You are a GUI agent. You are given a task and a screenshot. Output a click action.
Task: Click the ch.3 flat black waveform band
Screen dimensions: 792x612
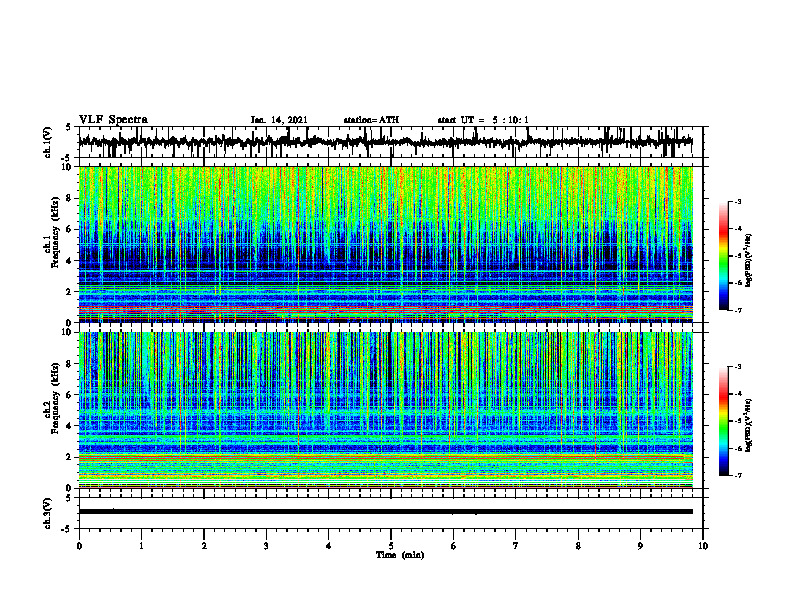386,512
